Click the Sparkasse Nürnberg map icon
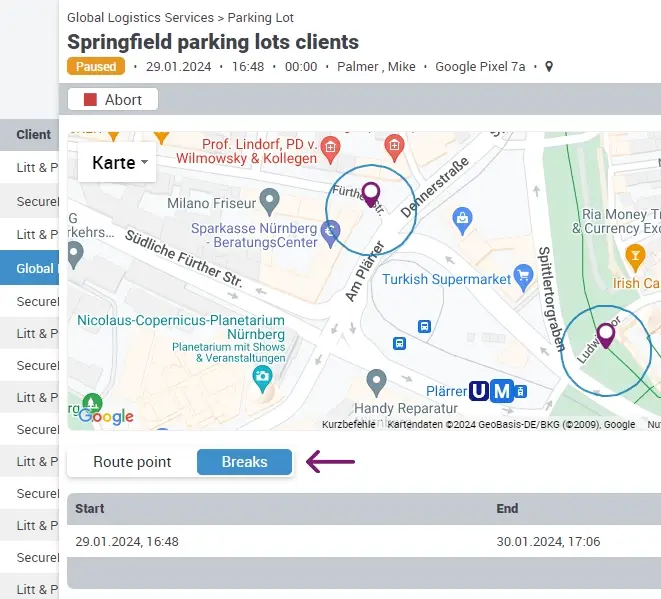The image size is (661, 599). 333,235
